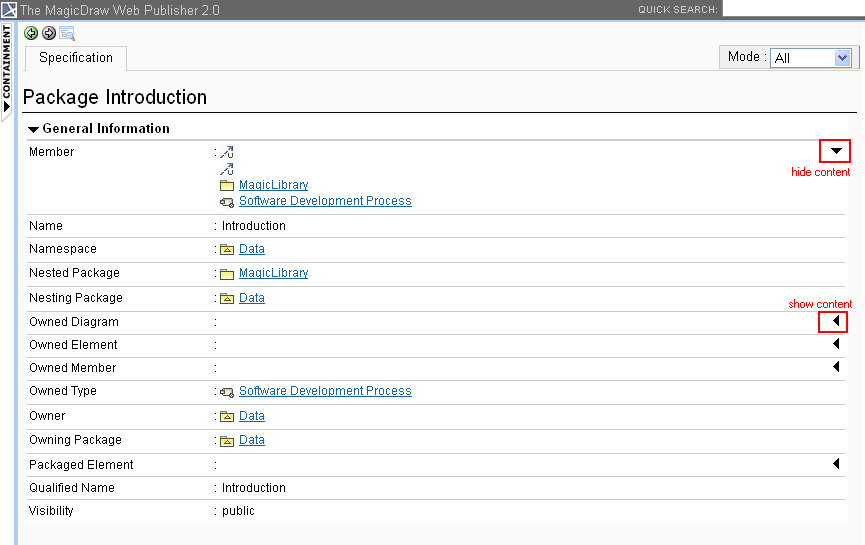
Task: Click the package icon in the Owner row
Action: tap(227, 417)
